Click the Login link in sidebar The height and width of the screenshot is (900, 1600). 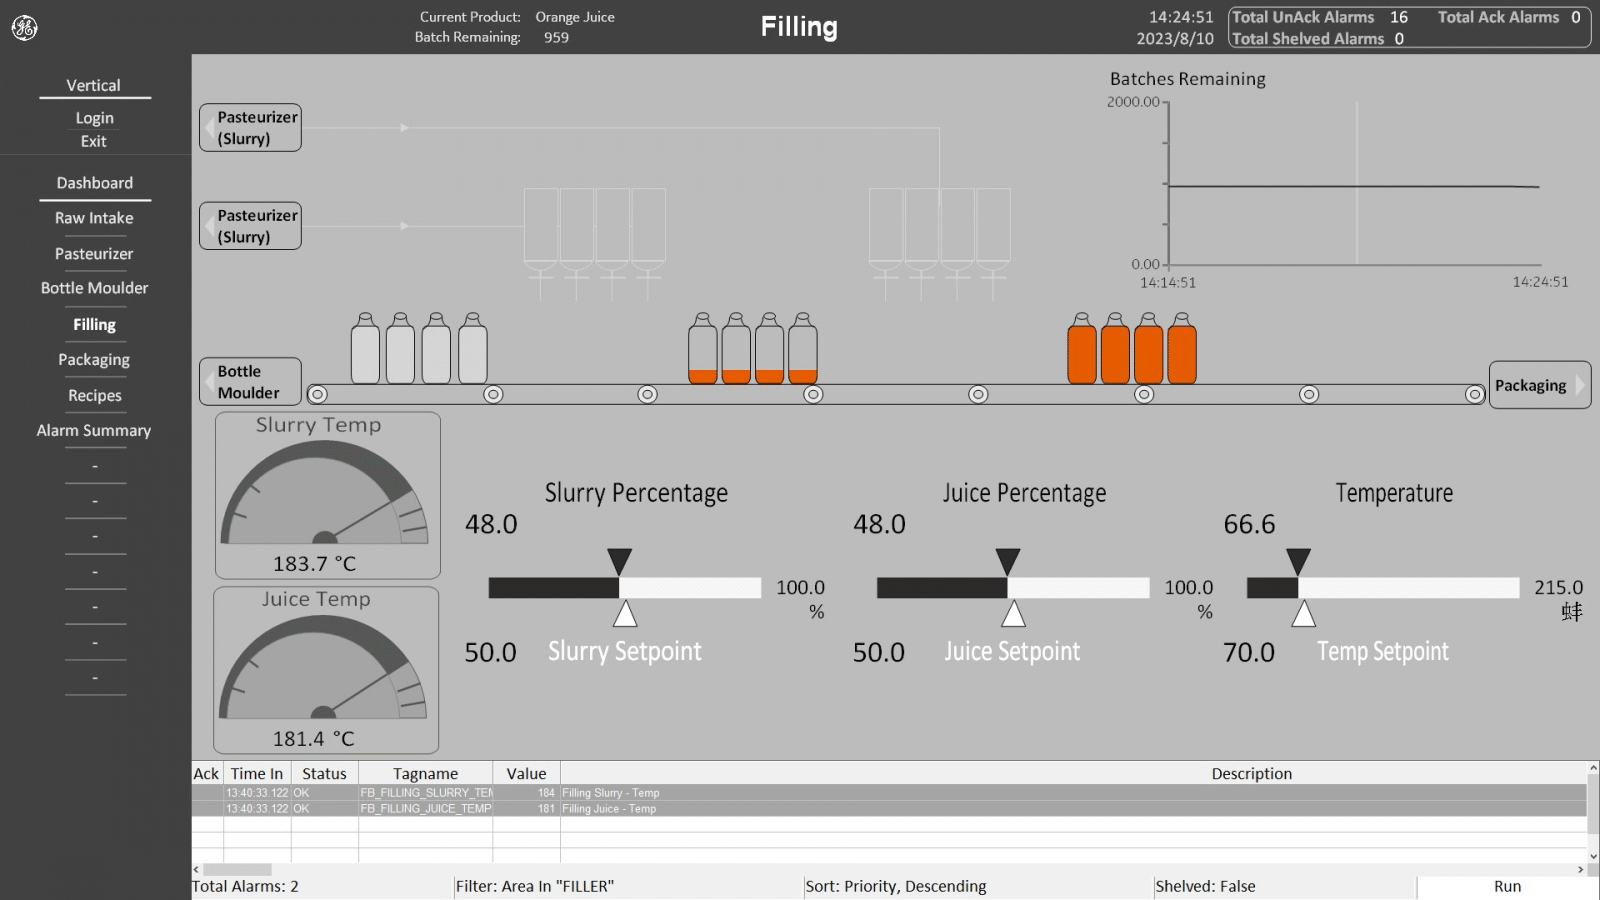point(94,118)
